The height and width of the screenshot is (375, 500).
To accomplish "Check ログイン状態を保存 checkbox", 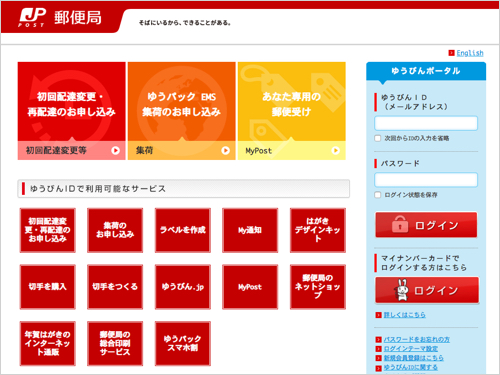I will point(378,195).
